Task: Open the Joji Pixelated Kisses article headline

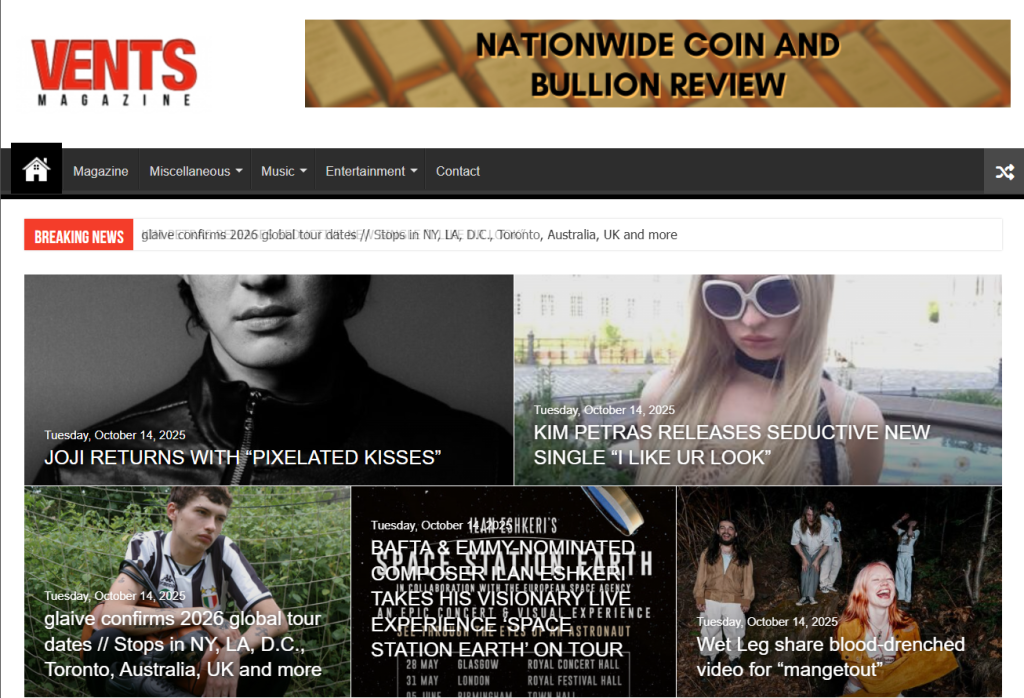Action: coord(243,457)
